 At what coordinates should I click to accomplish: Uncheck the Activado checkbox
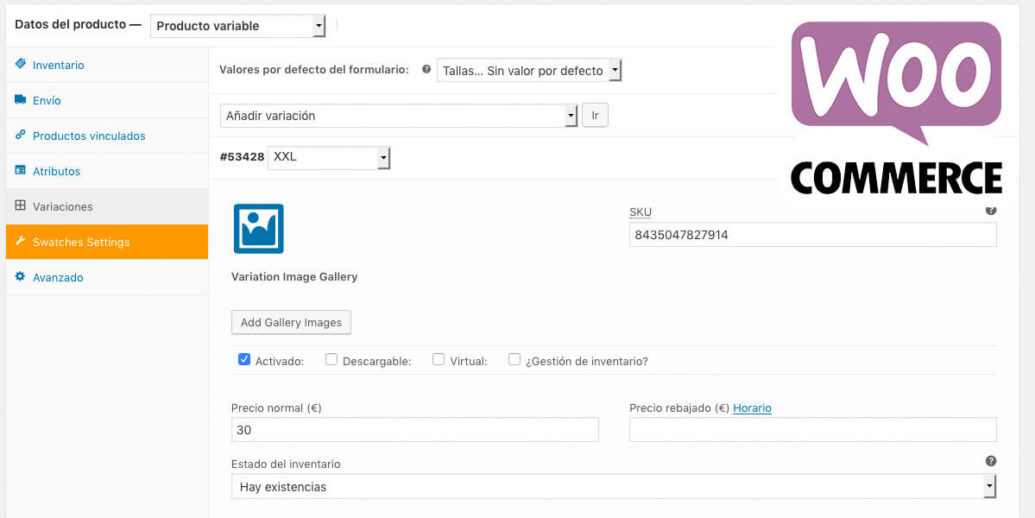point(244,360)
